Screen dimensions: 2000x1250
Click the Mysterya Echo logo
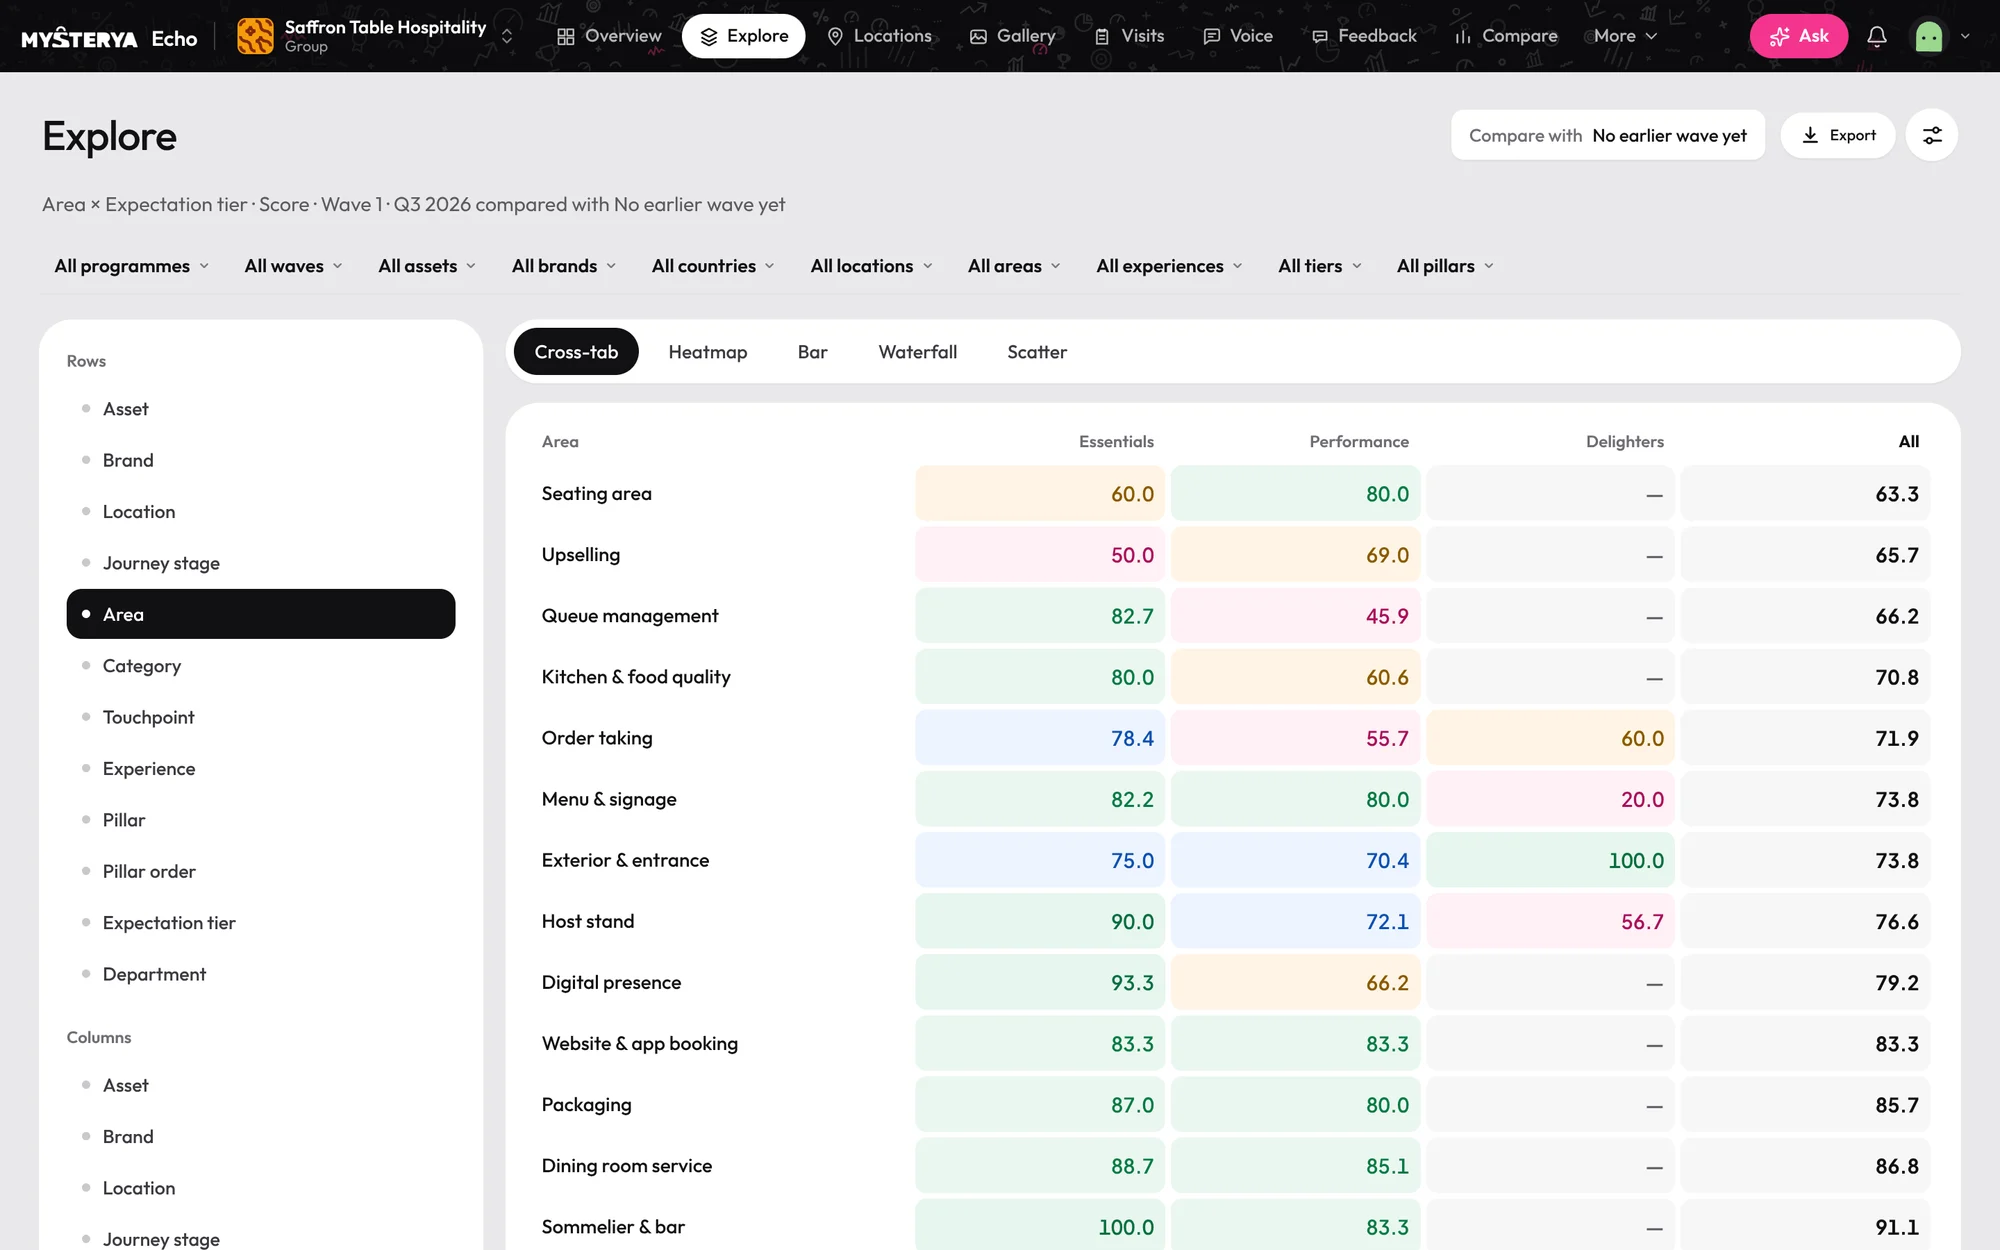pyautogui.click(x=109, y=38)
